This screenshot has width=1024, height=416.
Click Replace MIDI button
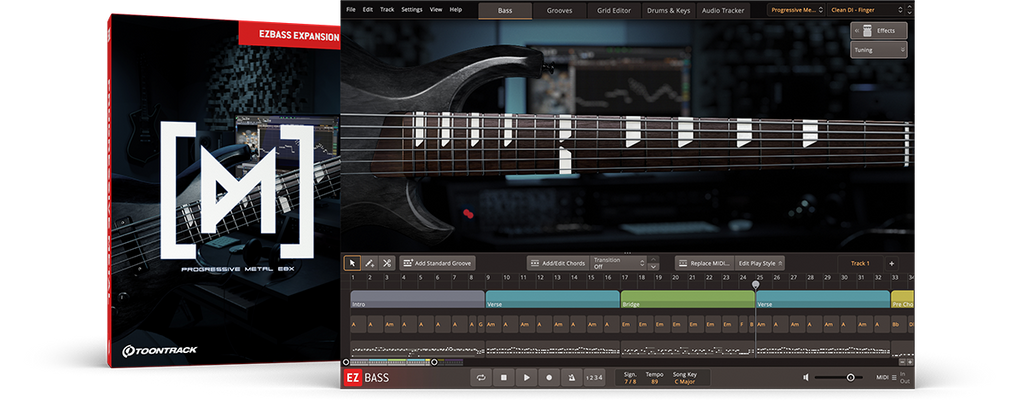pos(705,263)
